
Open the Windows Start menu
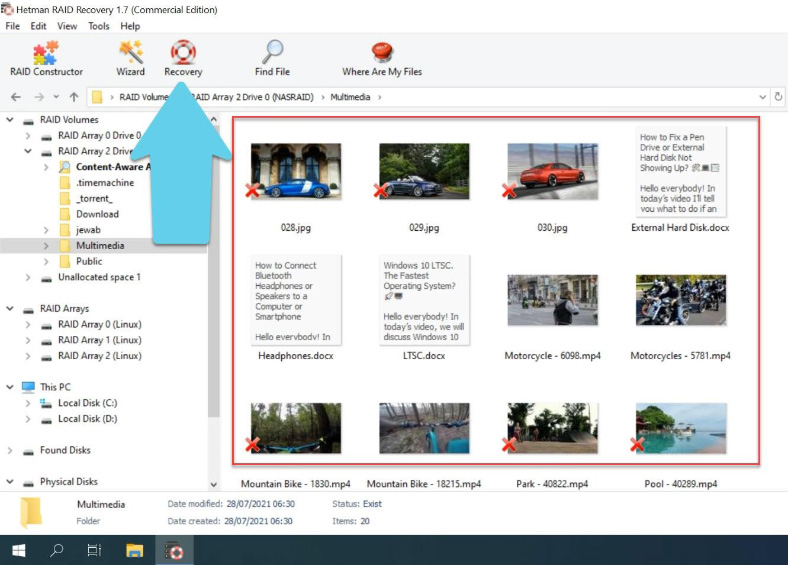click(x=18, y=550)
